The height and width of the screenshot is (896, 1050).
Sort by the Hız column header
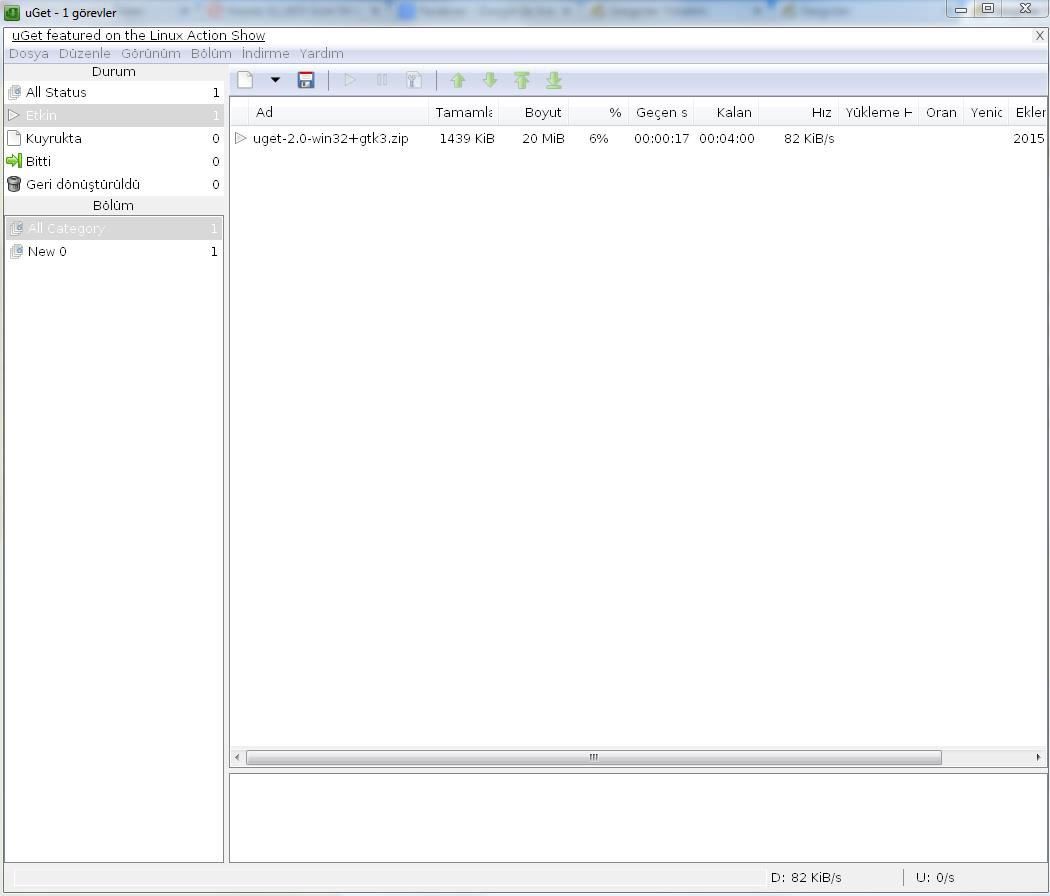[x=798, y=113]
